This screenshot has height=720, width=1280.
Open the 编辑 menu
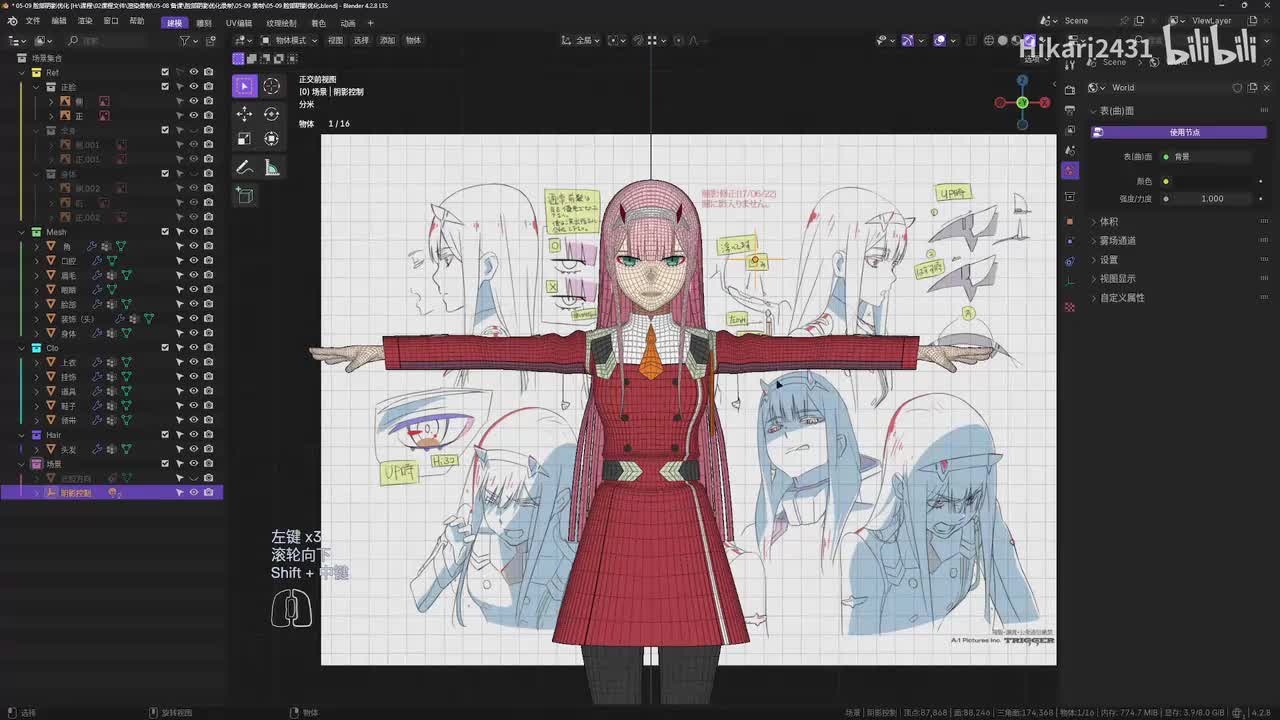59,22
